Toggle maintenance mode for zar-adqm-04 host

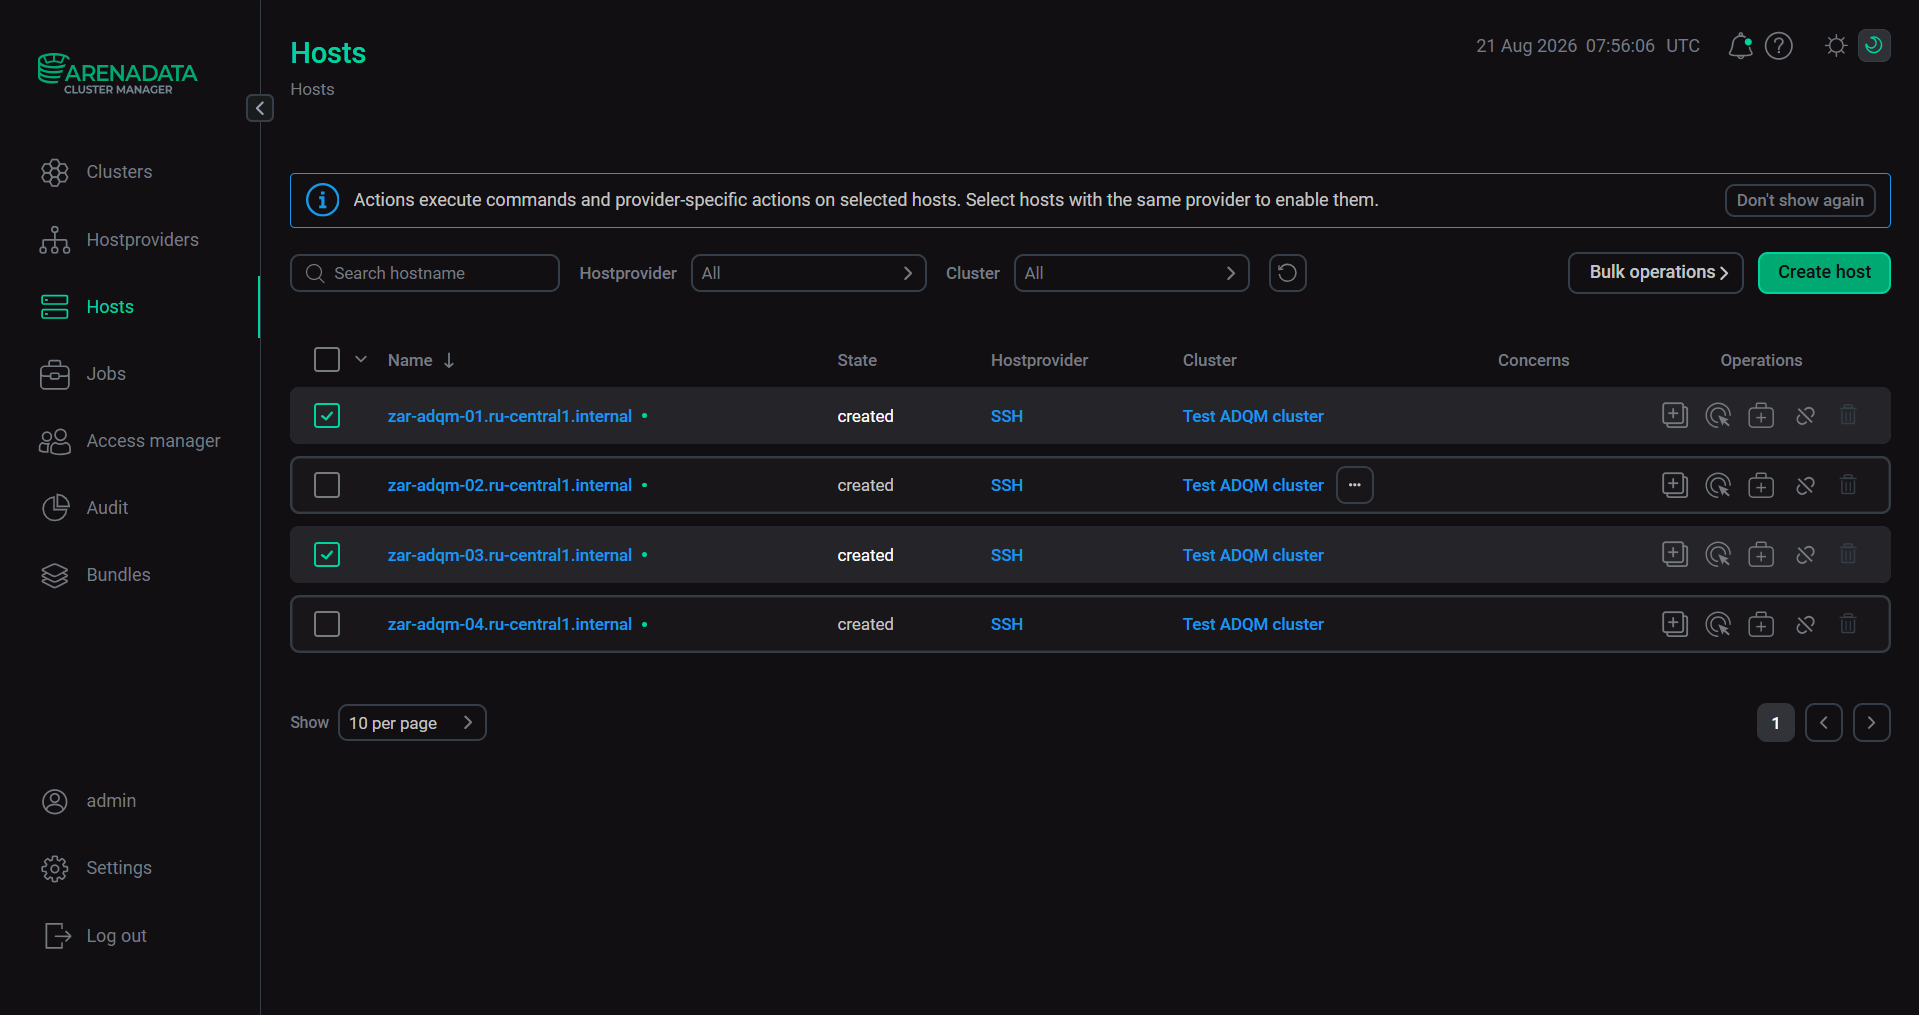(x=1761, y=624)
